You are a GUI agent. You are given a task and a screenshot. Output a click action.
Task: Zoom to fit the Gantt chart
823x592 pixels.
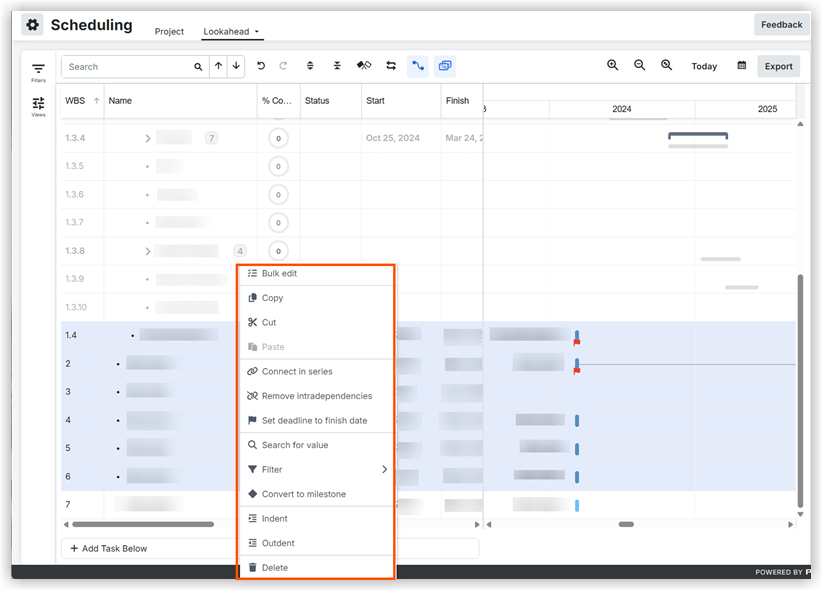[x=667, y=65]
